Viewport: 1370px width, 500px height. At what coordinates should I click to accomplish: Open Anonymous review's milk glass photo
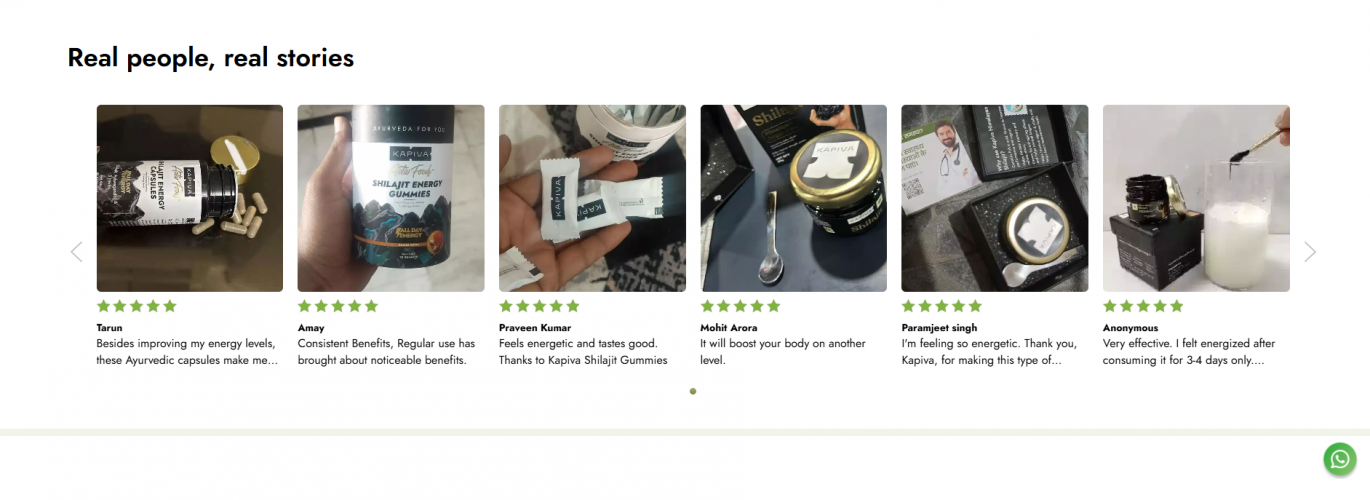pyautogui.click(x=1196, y=198)
